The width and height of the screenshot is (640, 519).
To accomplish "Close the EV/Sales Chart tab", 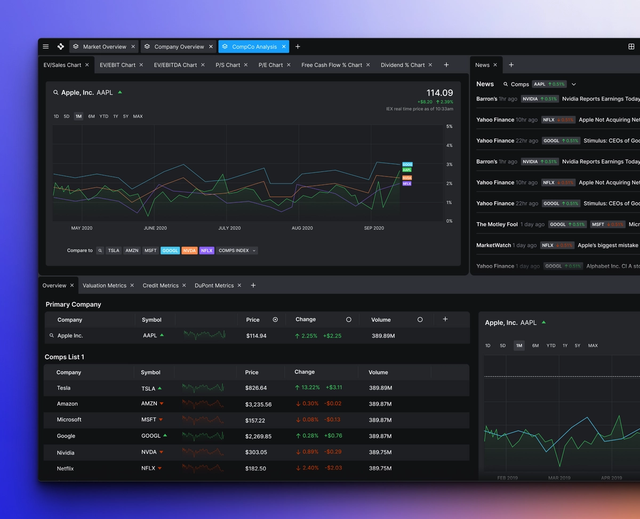I will pyautogui.click(x=87, y=65).
